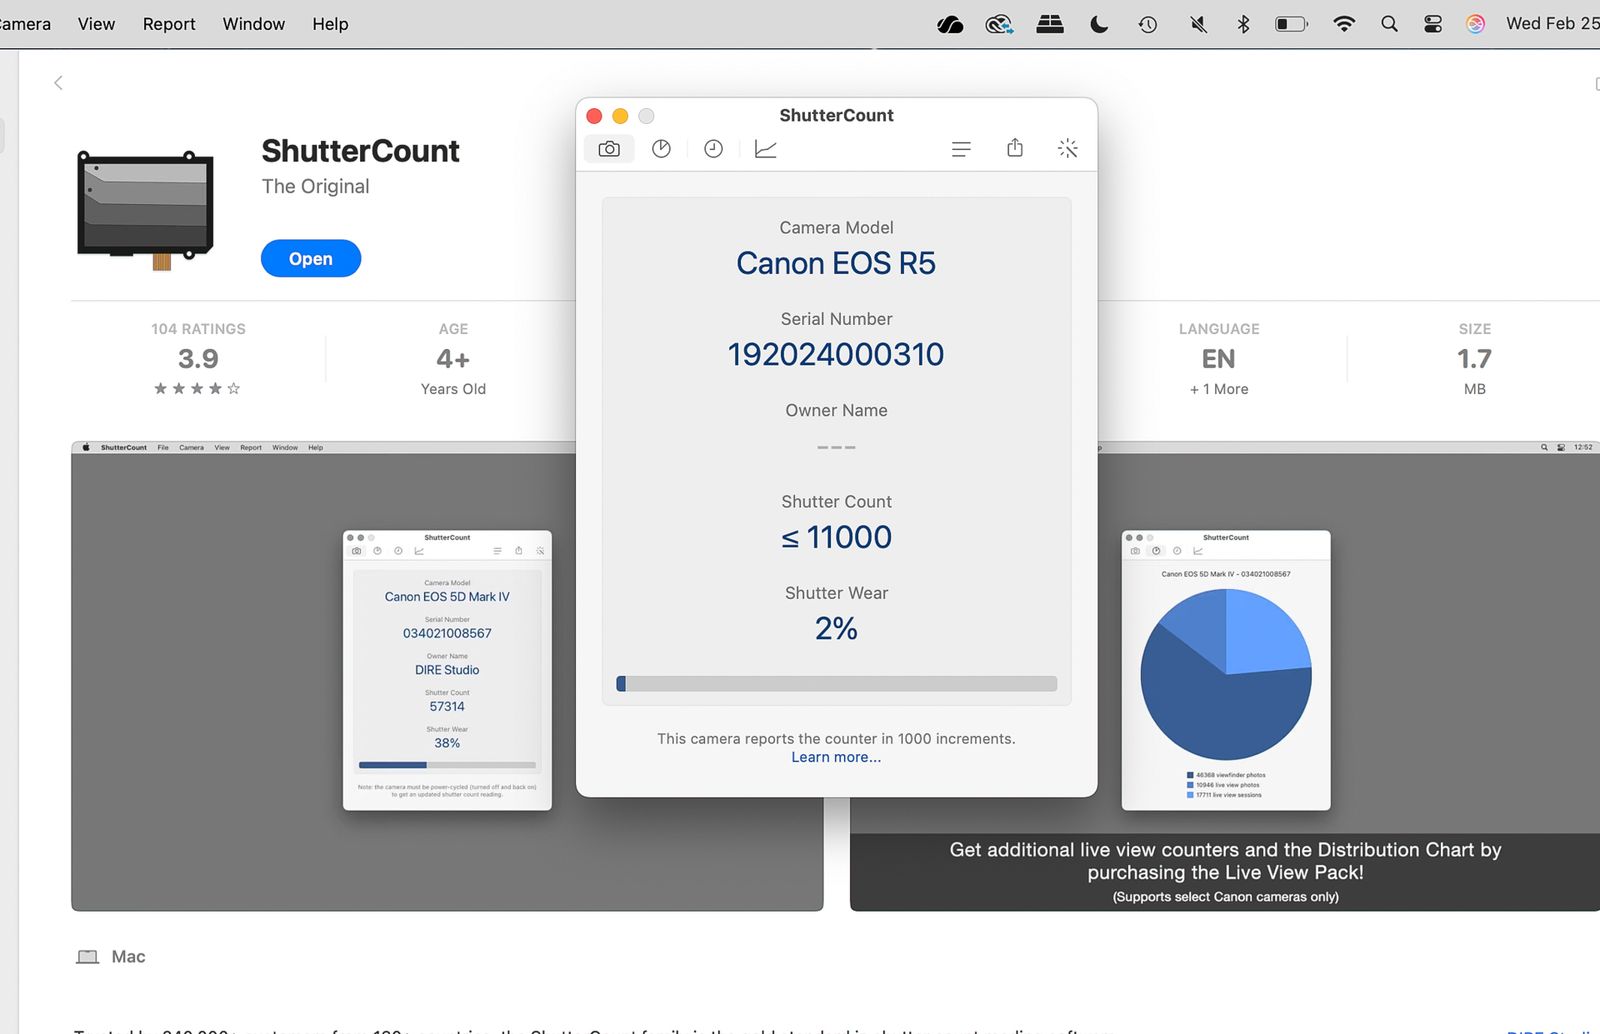Follow the 'Learn more...' link

836,757
